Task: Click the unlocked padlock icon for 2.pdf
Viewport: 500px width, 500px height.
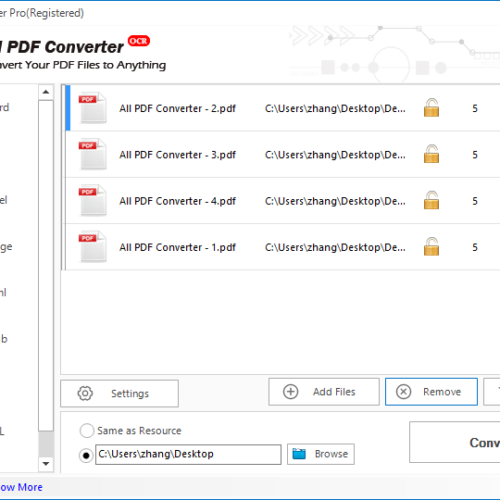Action: [x=431, y=108]
